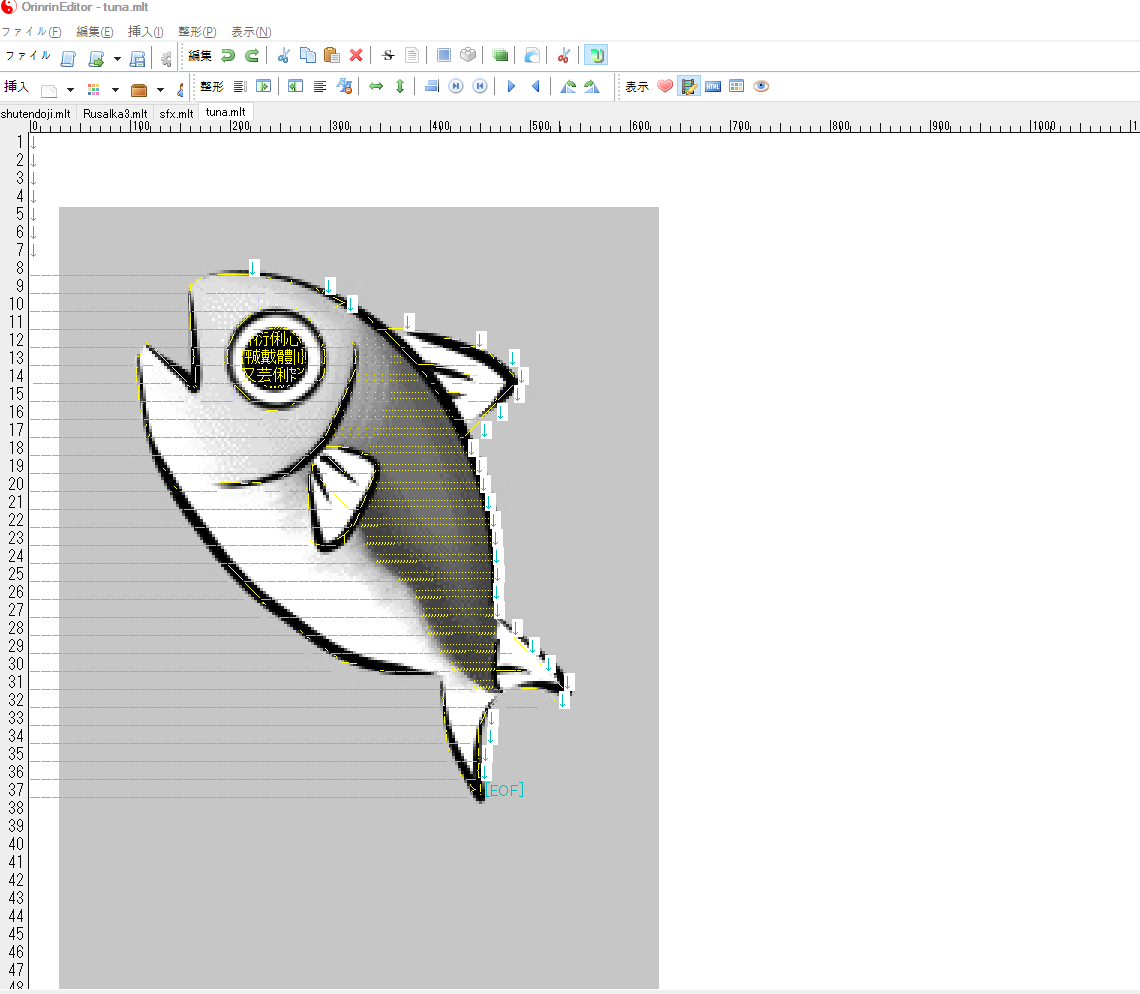Image resolution: width=1140 pixels, height=994 pixels.
Task: Expand the dropdown arrow beside export file icon
Action: [x=117, y=58]
